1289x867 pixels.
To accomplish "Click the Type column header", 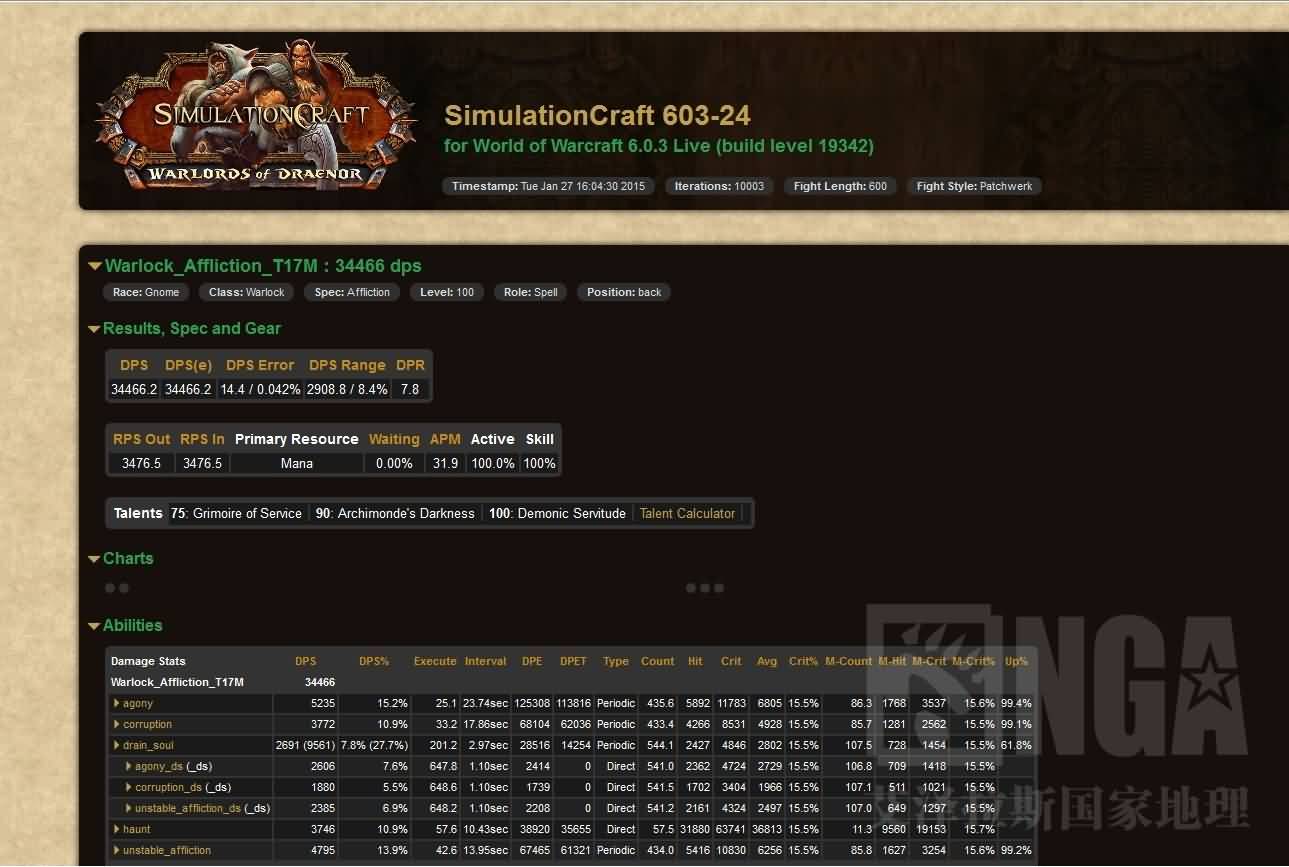I will (616, 661).
